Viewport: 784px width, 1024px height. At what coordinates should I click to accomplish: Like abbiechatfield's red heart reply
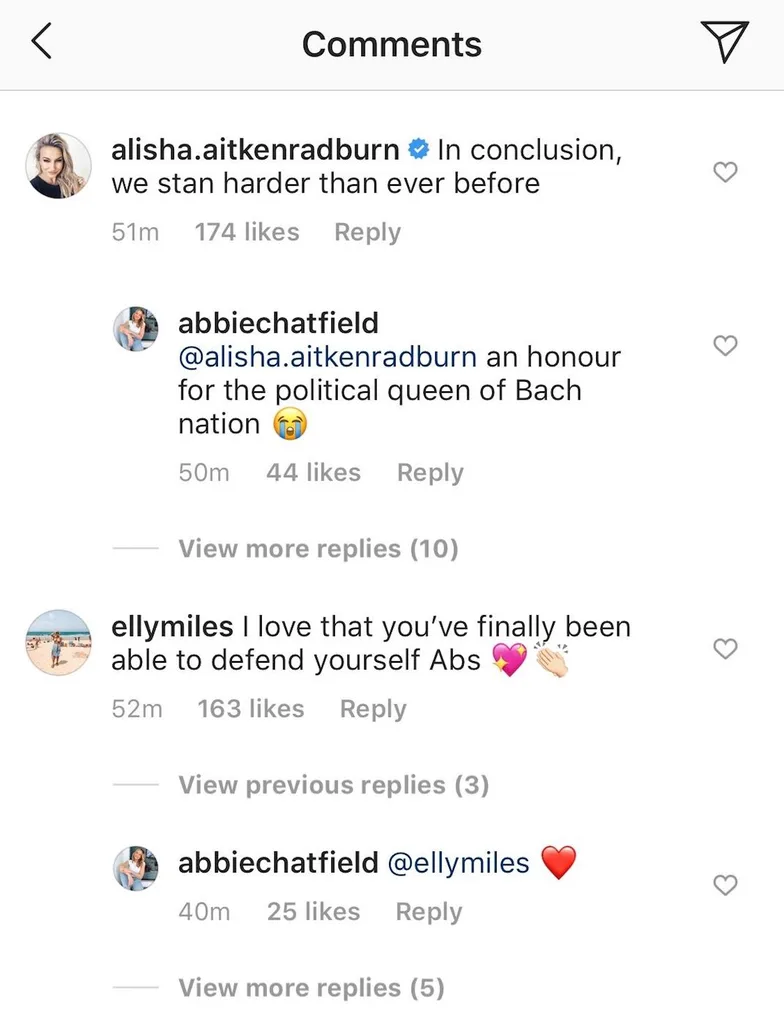(x=725, y=885)
